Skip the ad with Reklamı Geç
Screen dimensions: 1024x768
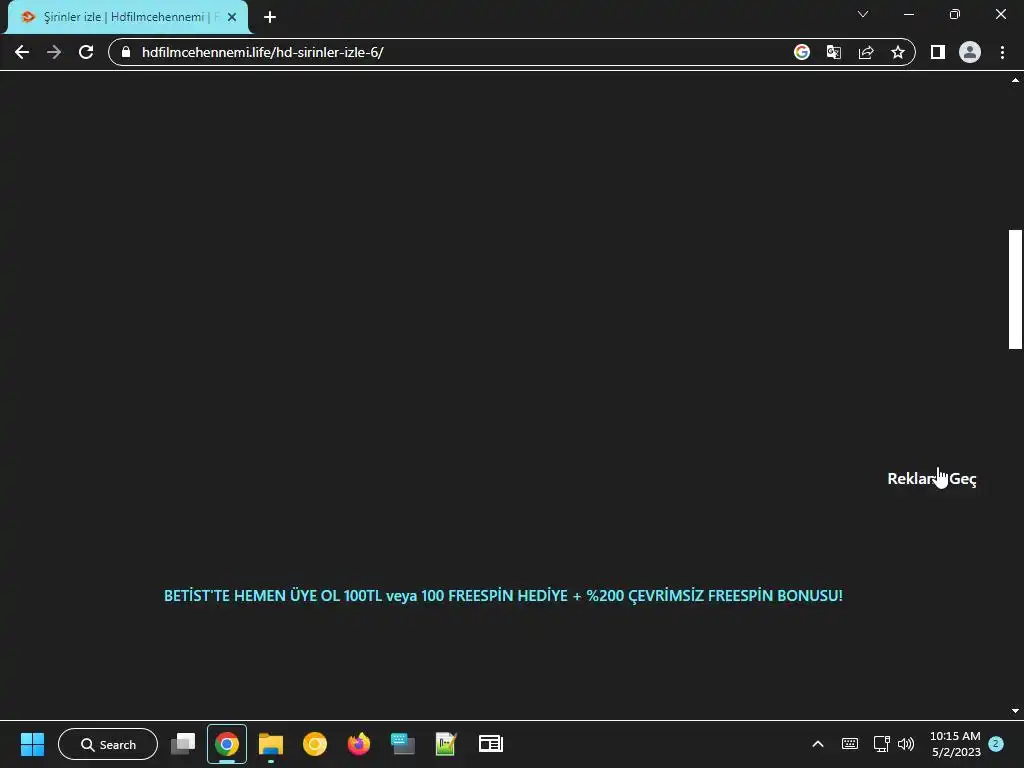[x=932, y=479]
